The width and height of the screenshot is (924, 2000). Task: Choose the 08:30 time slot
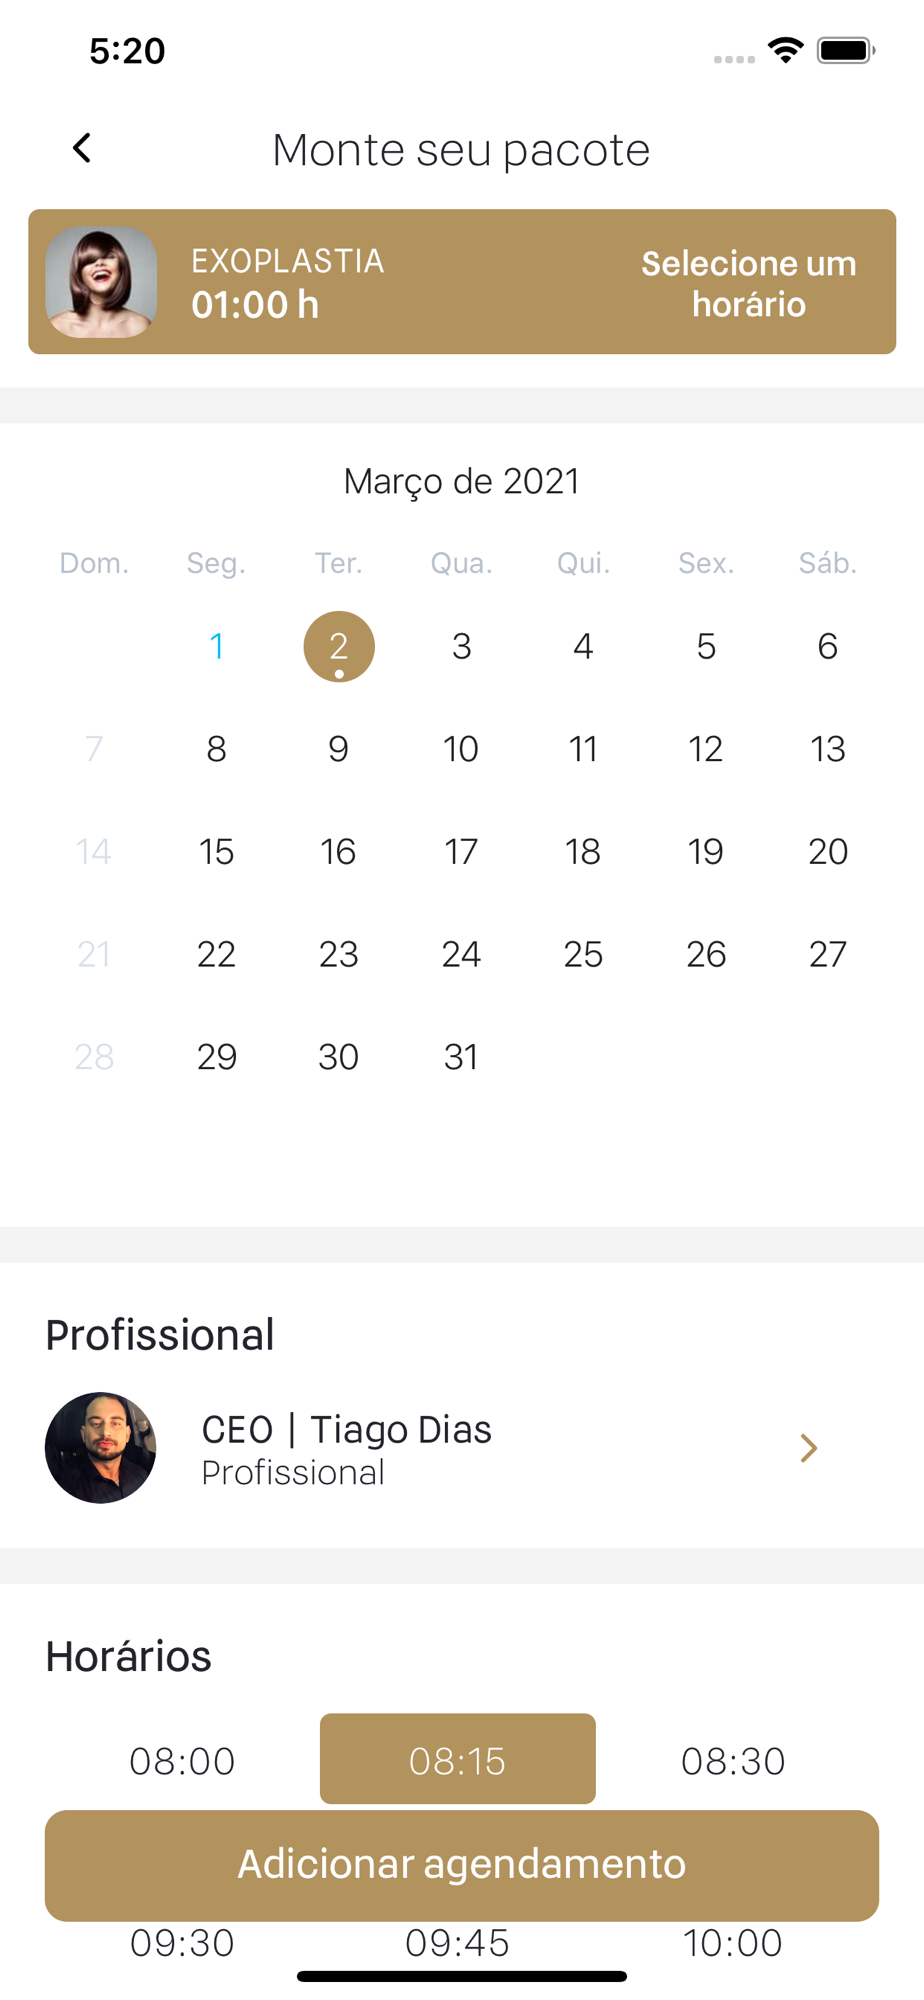coord(733,1760)
